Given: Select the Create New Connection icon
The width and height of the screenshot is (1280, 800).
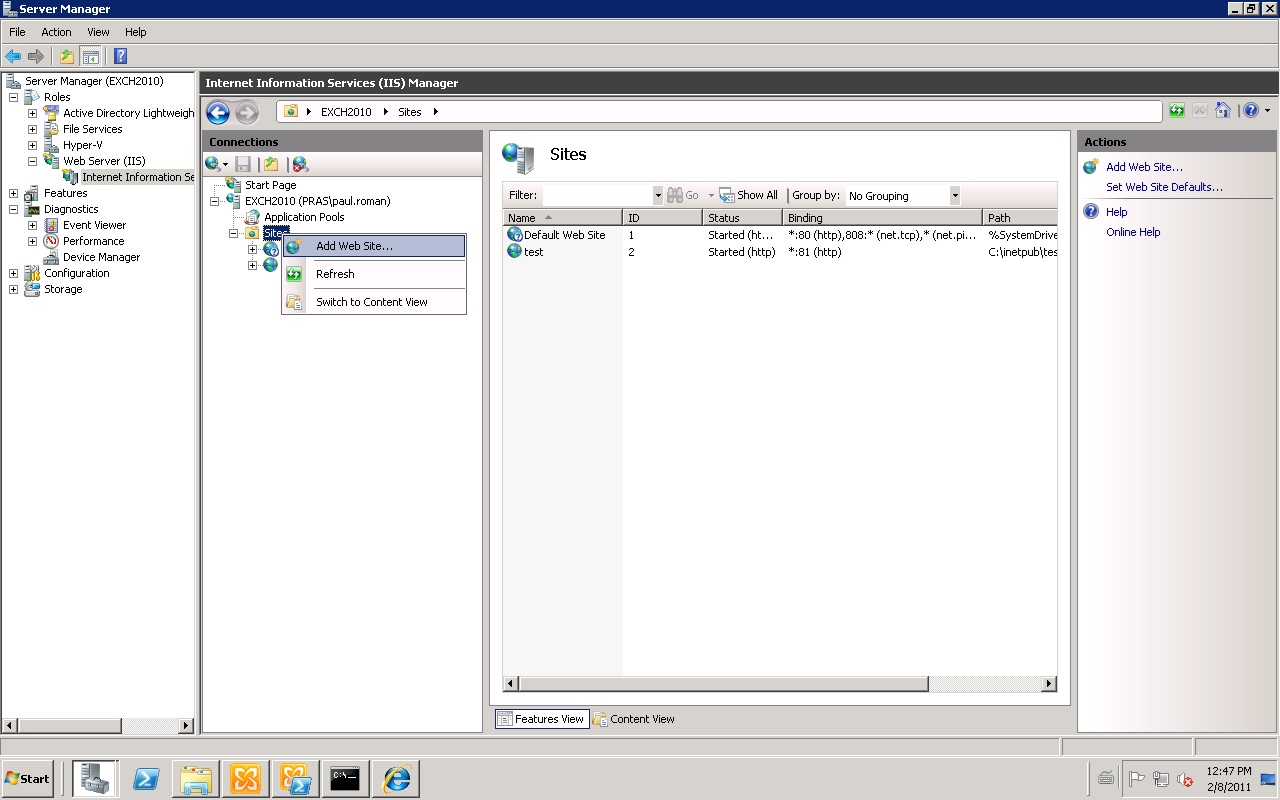Looking at the screenshot, I should click(x=213, y=164).
